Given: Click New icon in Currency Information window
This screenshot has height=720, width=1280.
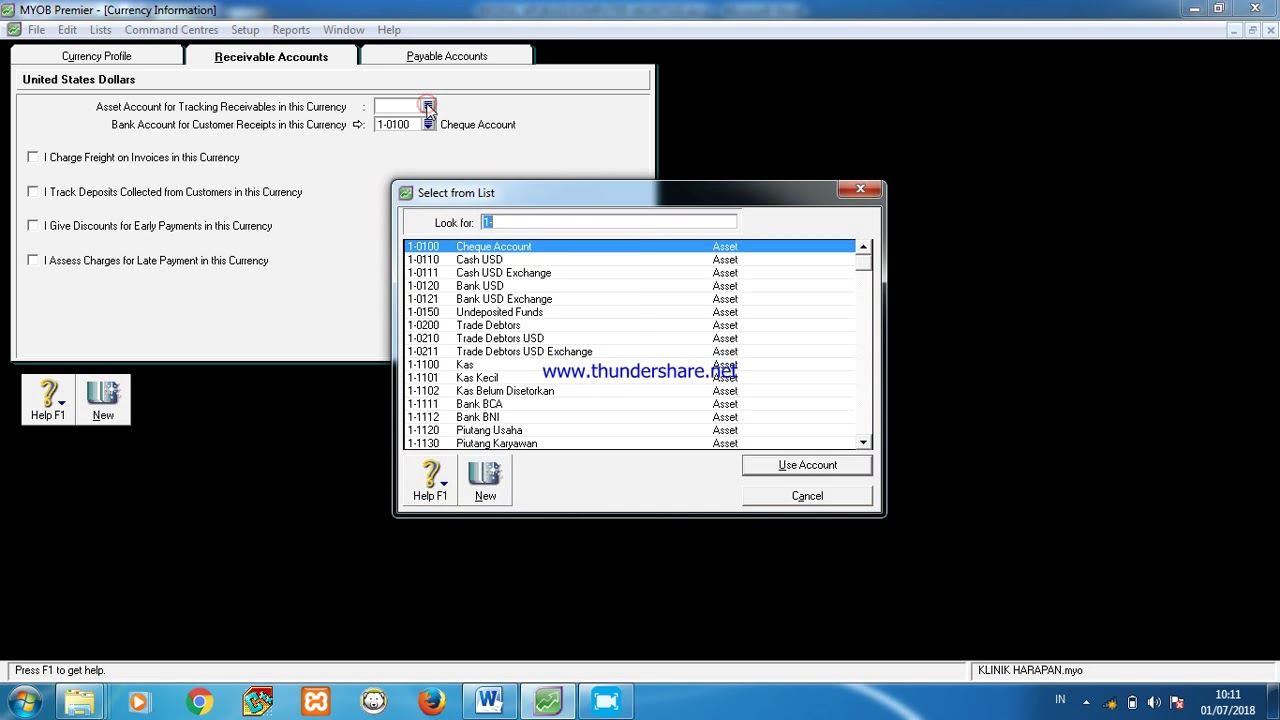Looking at the screenshot, I should pyautogui.click(x=103, y=399).
